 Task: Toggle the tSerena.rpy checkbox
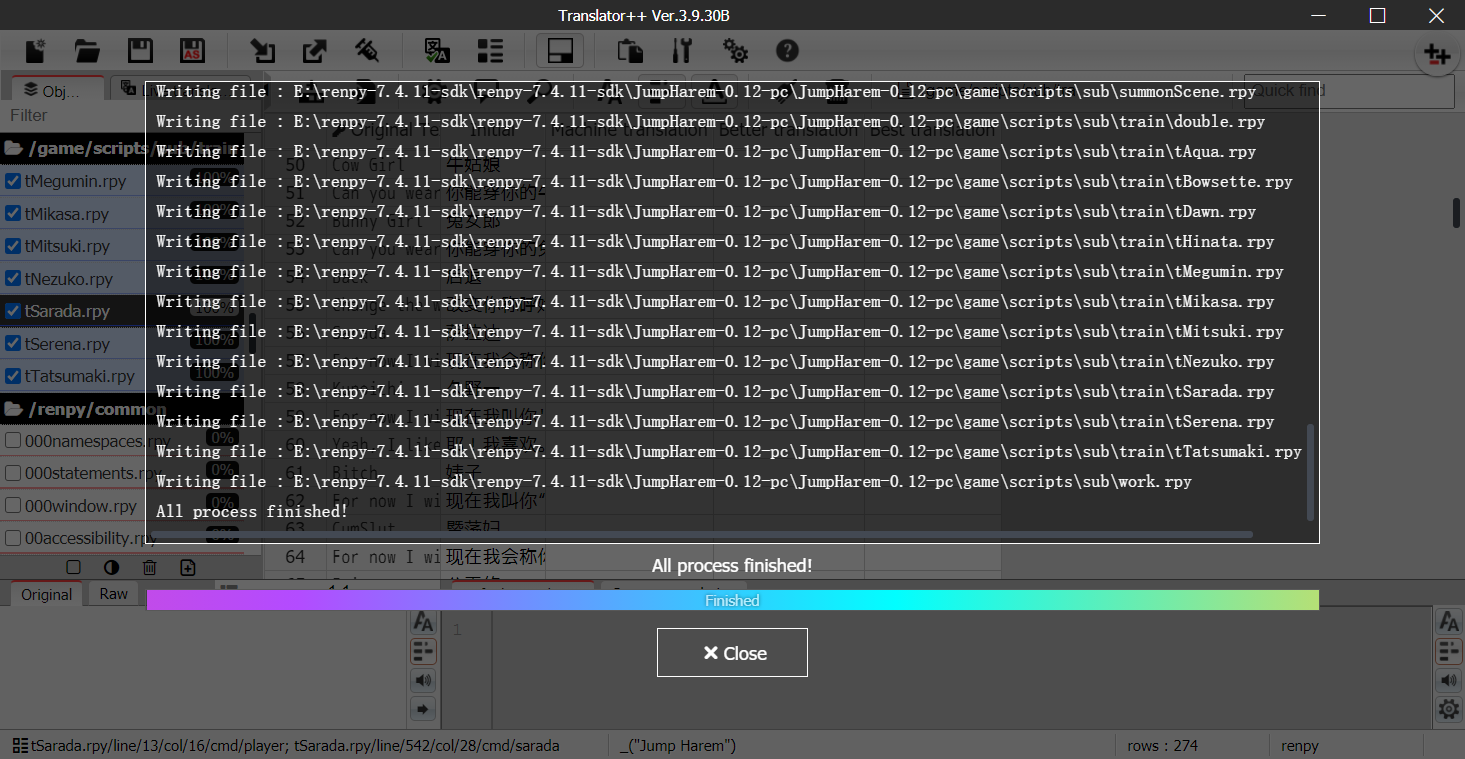click(x=13, y=344)
